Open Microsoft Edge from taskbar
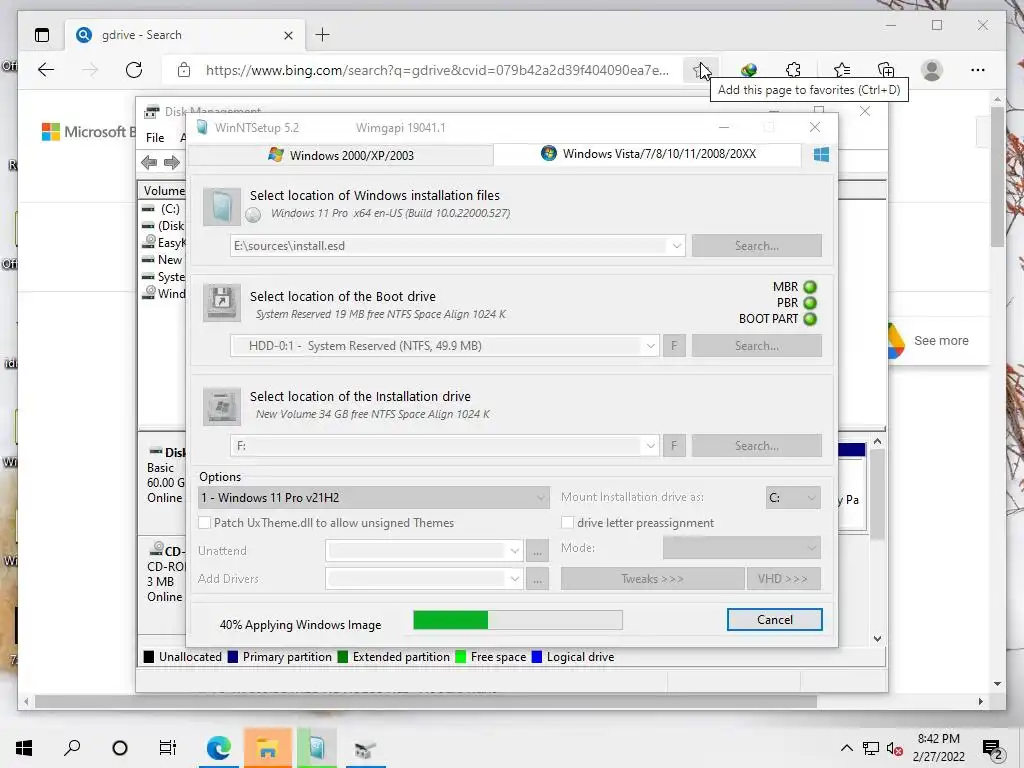The width and height of the screenshot is (1024, 768). click(x=219, y=748)
